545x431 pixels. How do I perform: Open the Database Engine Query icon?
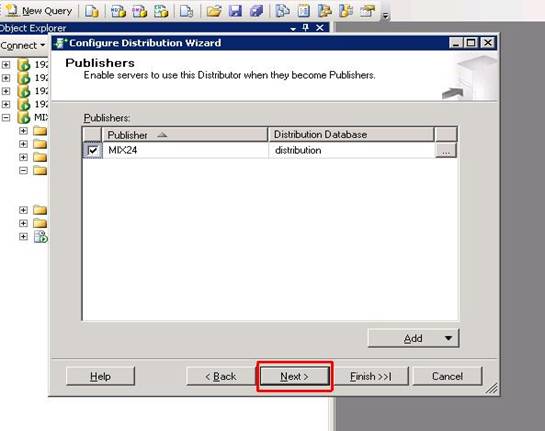(92, 11)
